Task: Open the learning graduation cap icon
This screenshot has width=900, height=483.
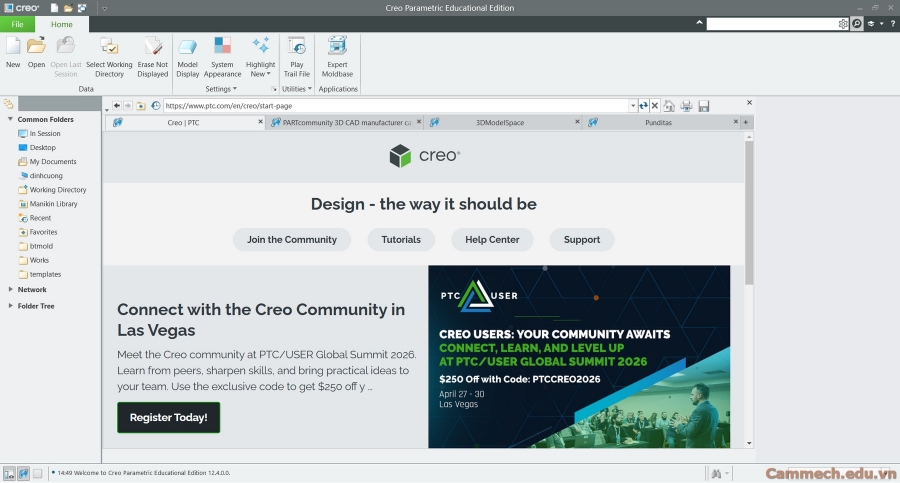Action: click(x=871, y=24)
